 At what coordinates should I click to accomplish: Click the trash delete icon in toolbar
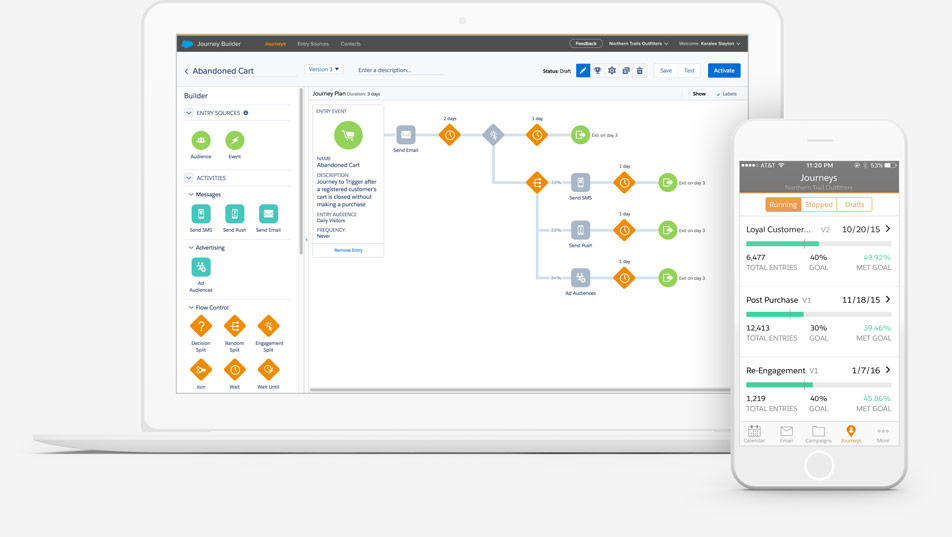pyautogui.click(x=640, y=71)
